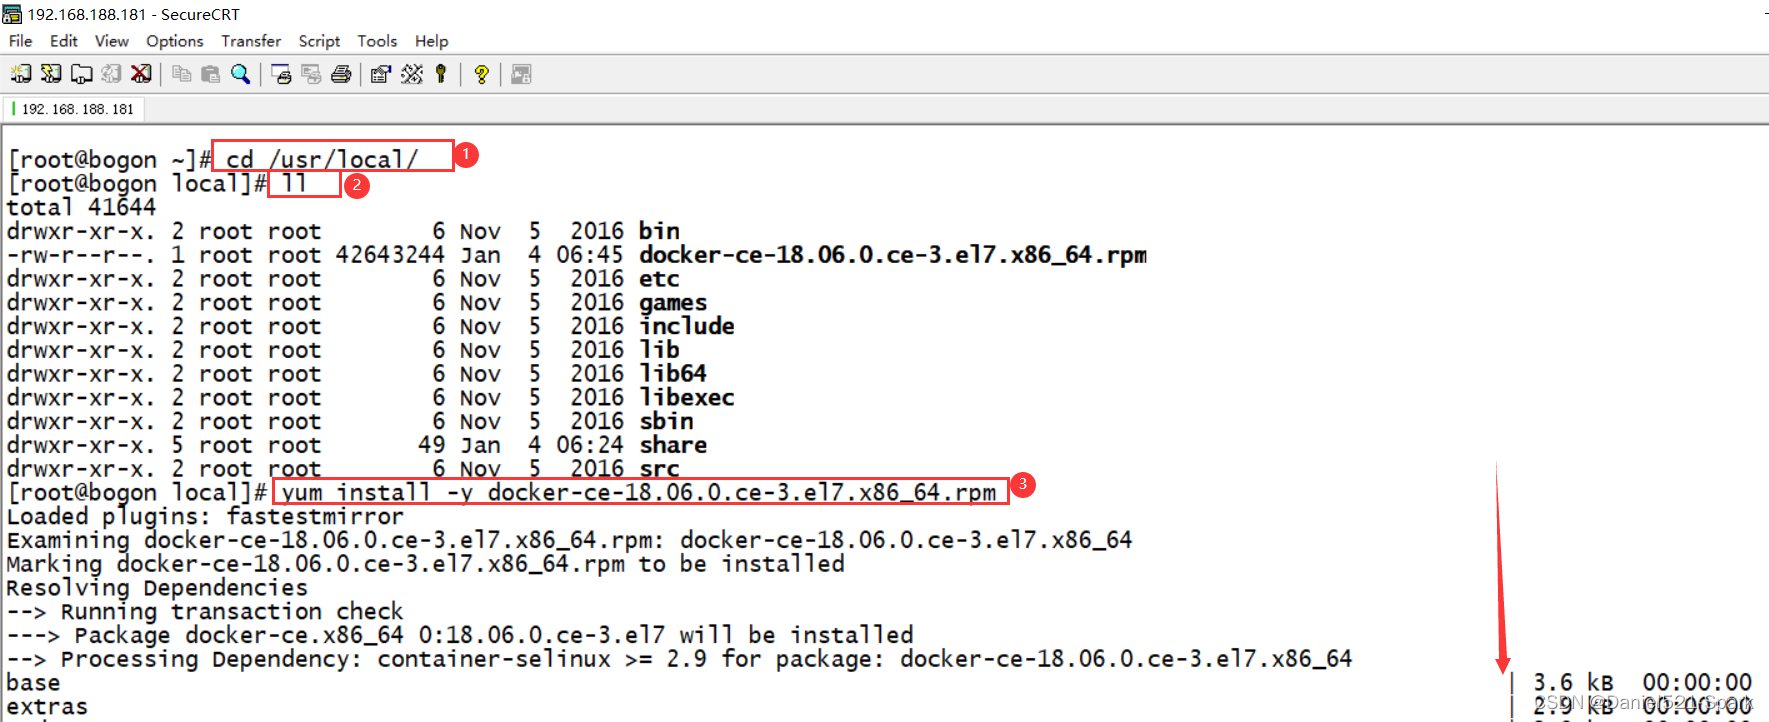Click the 'cd /usr/local/' command text
The height and width of the screenshot is (722, 1769).
click(321, 159)
